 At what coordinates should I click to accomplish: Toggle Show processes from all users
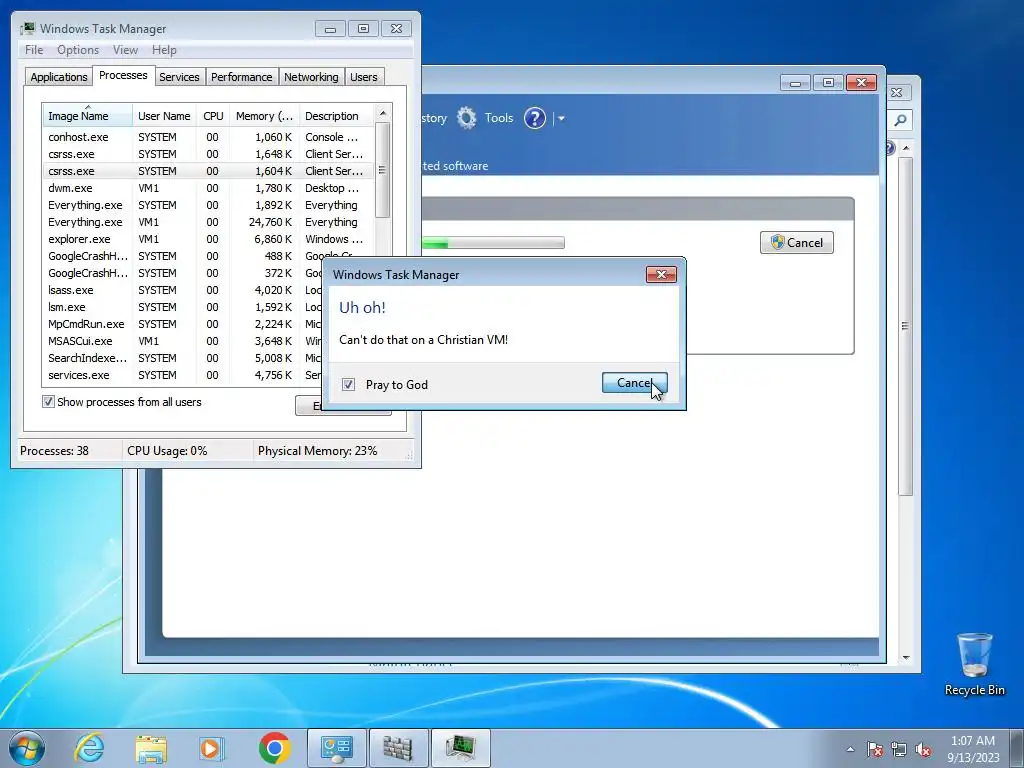click(48, 402)
